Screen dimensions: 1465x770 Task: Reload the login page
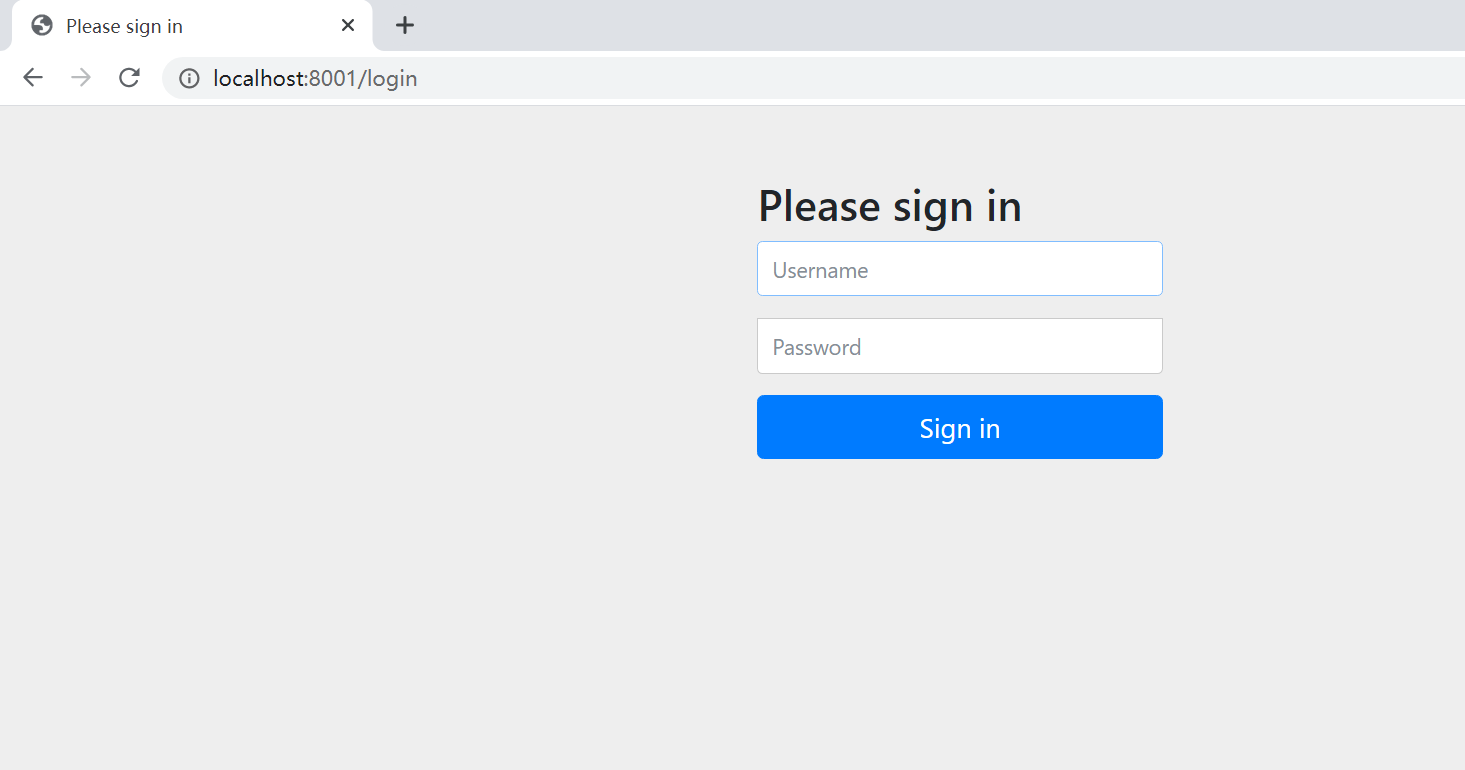tap(129, 78)
